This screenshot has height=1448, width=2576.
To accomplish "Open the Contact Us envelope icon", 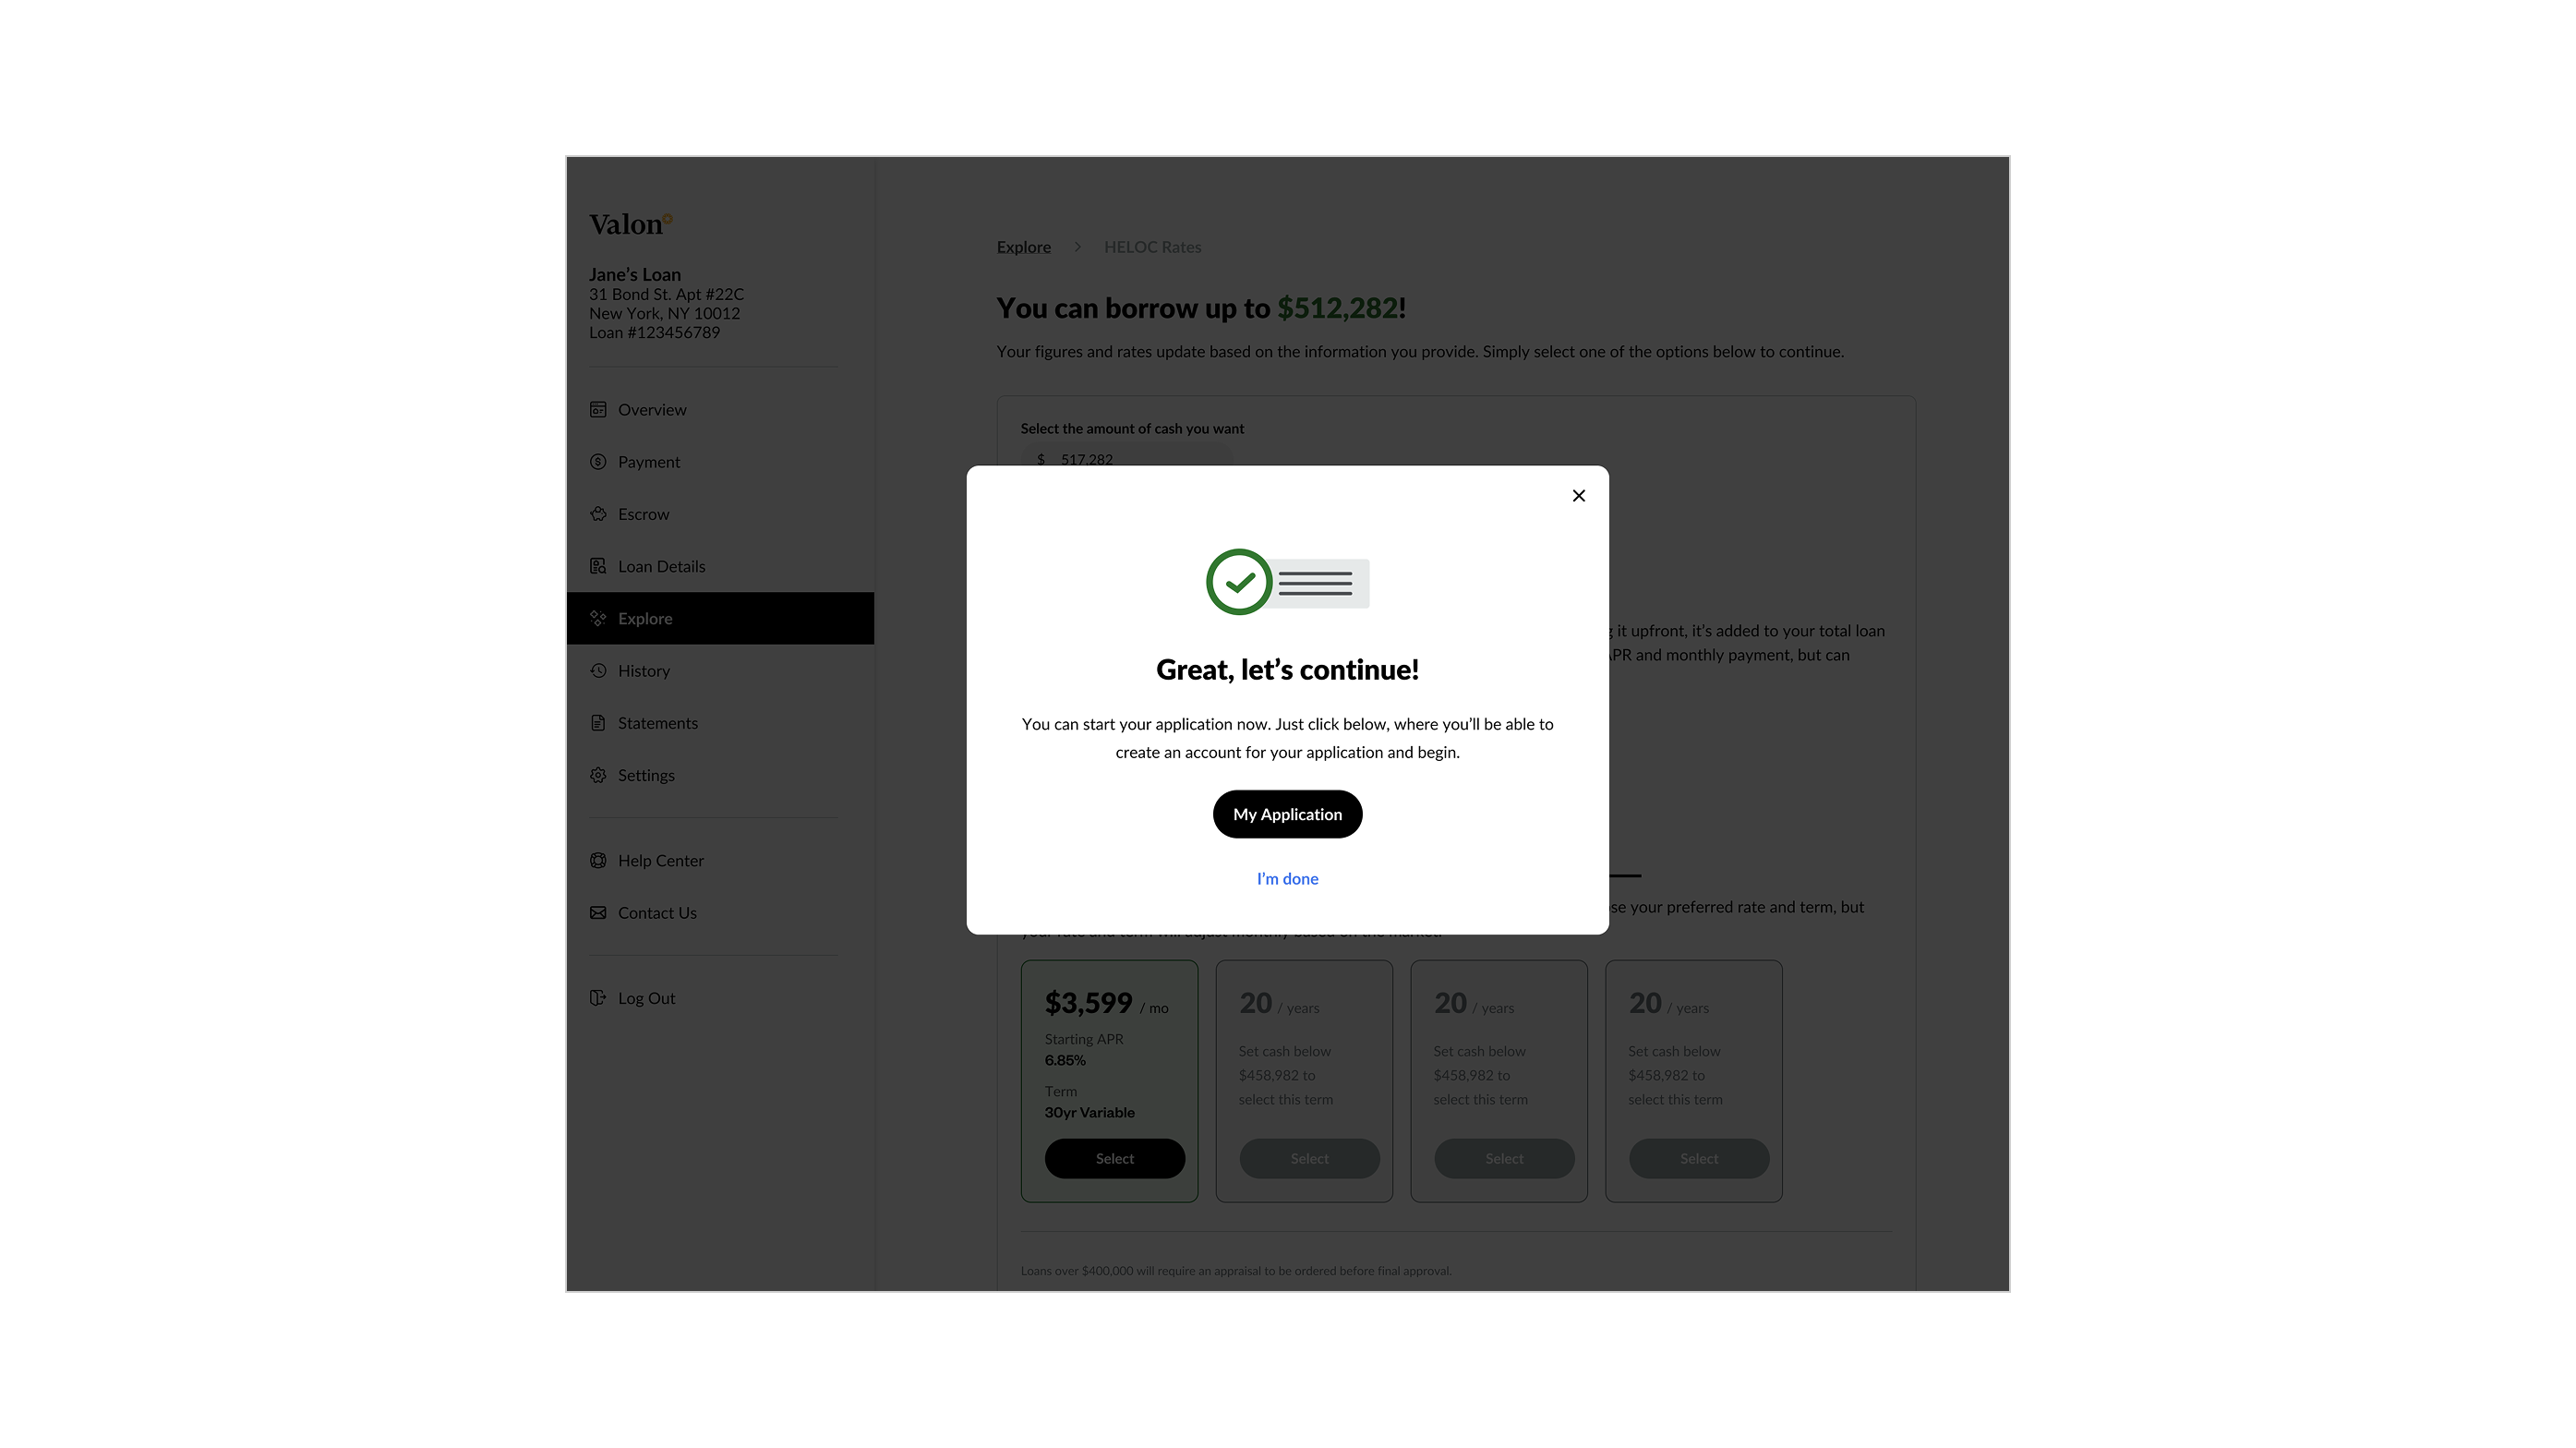I will pyautogui.click(x=598, y=912).
